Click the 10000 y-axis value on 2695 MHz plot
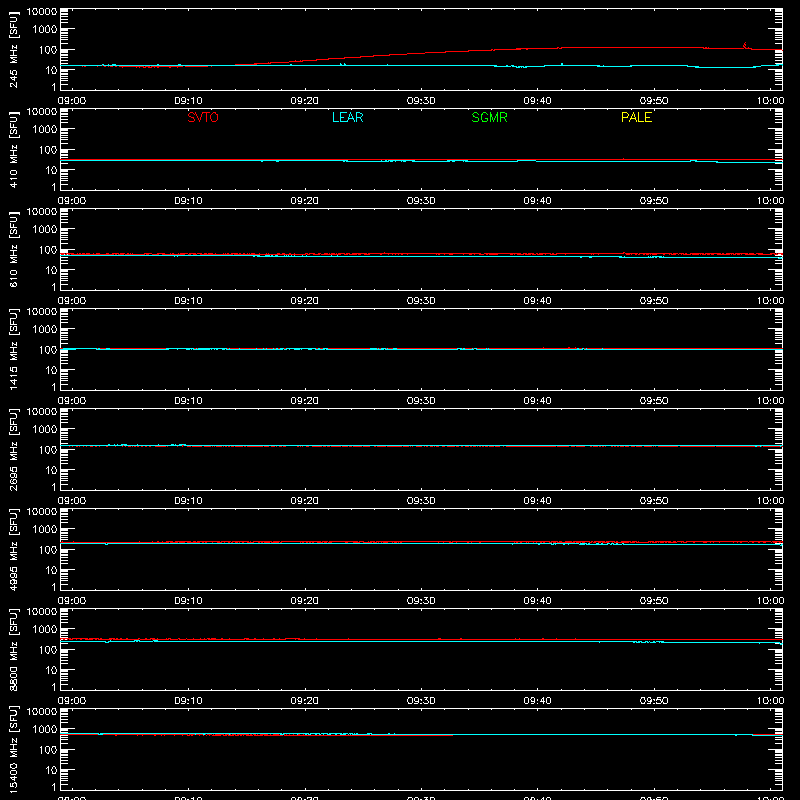The height and width of the screenshot is (800, 800). pos(42,412)
